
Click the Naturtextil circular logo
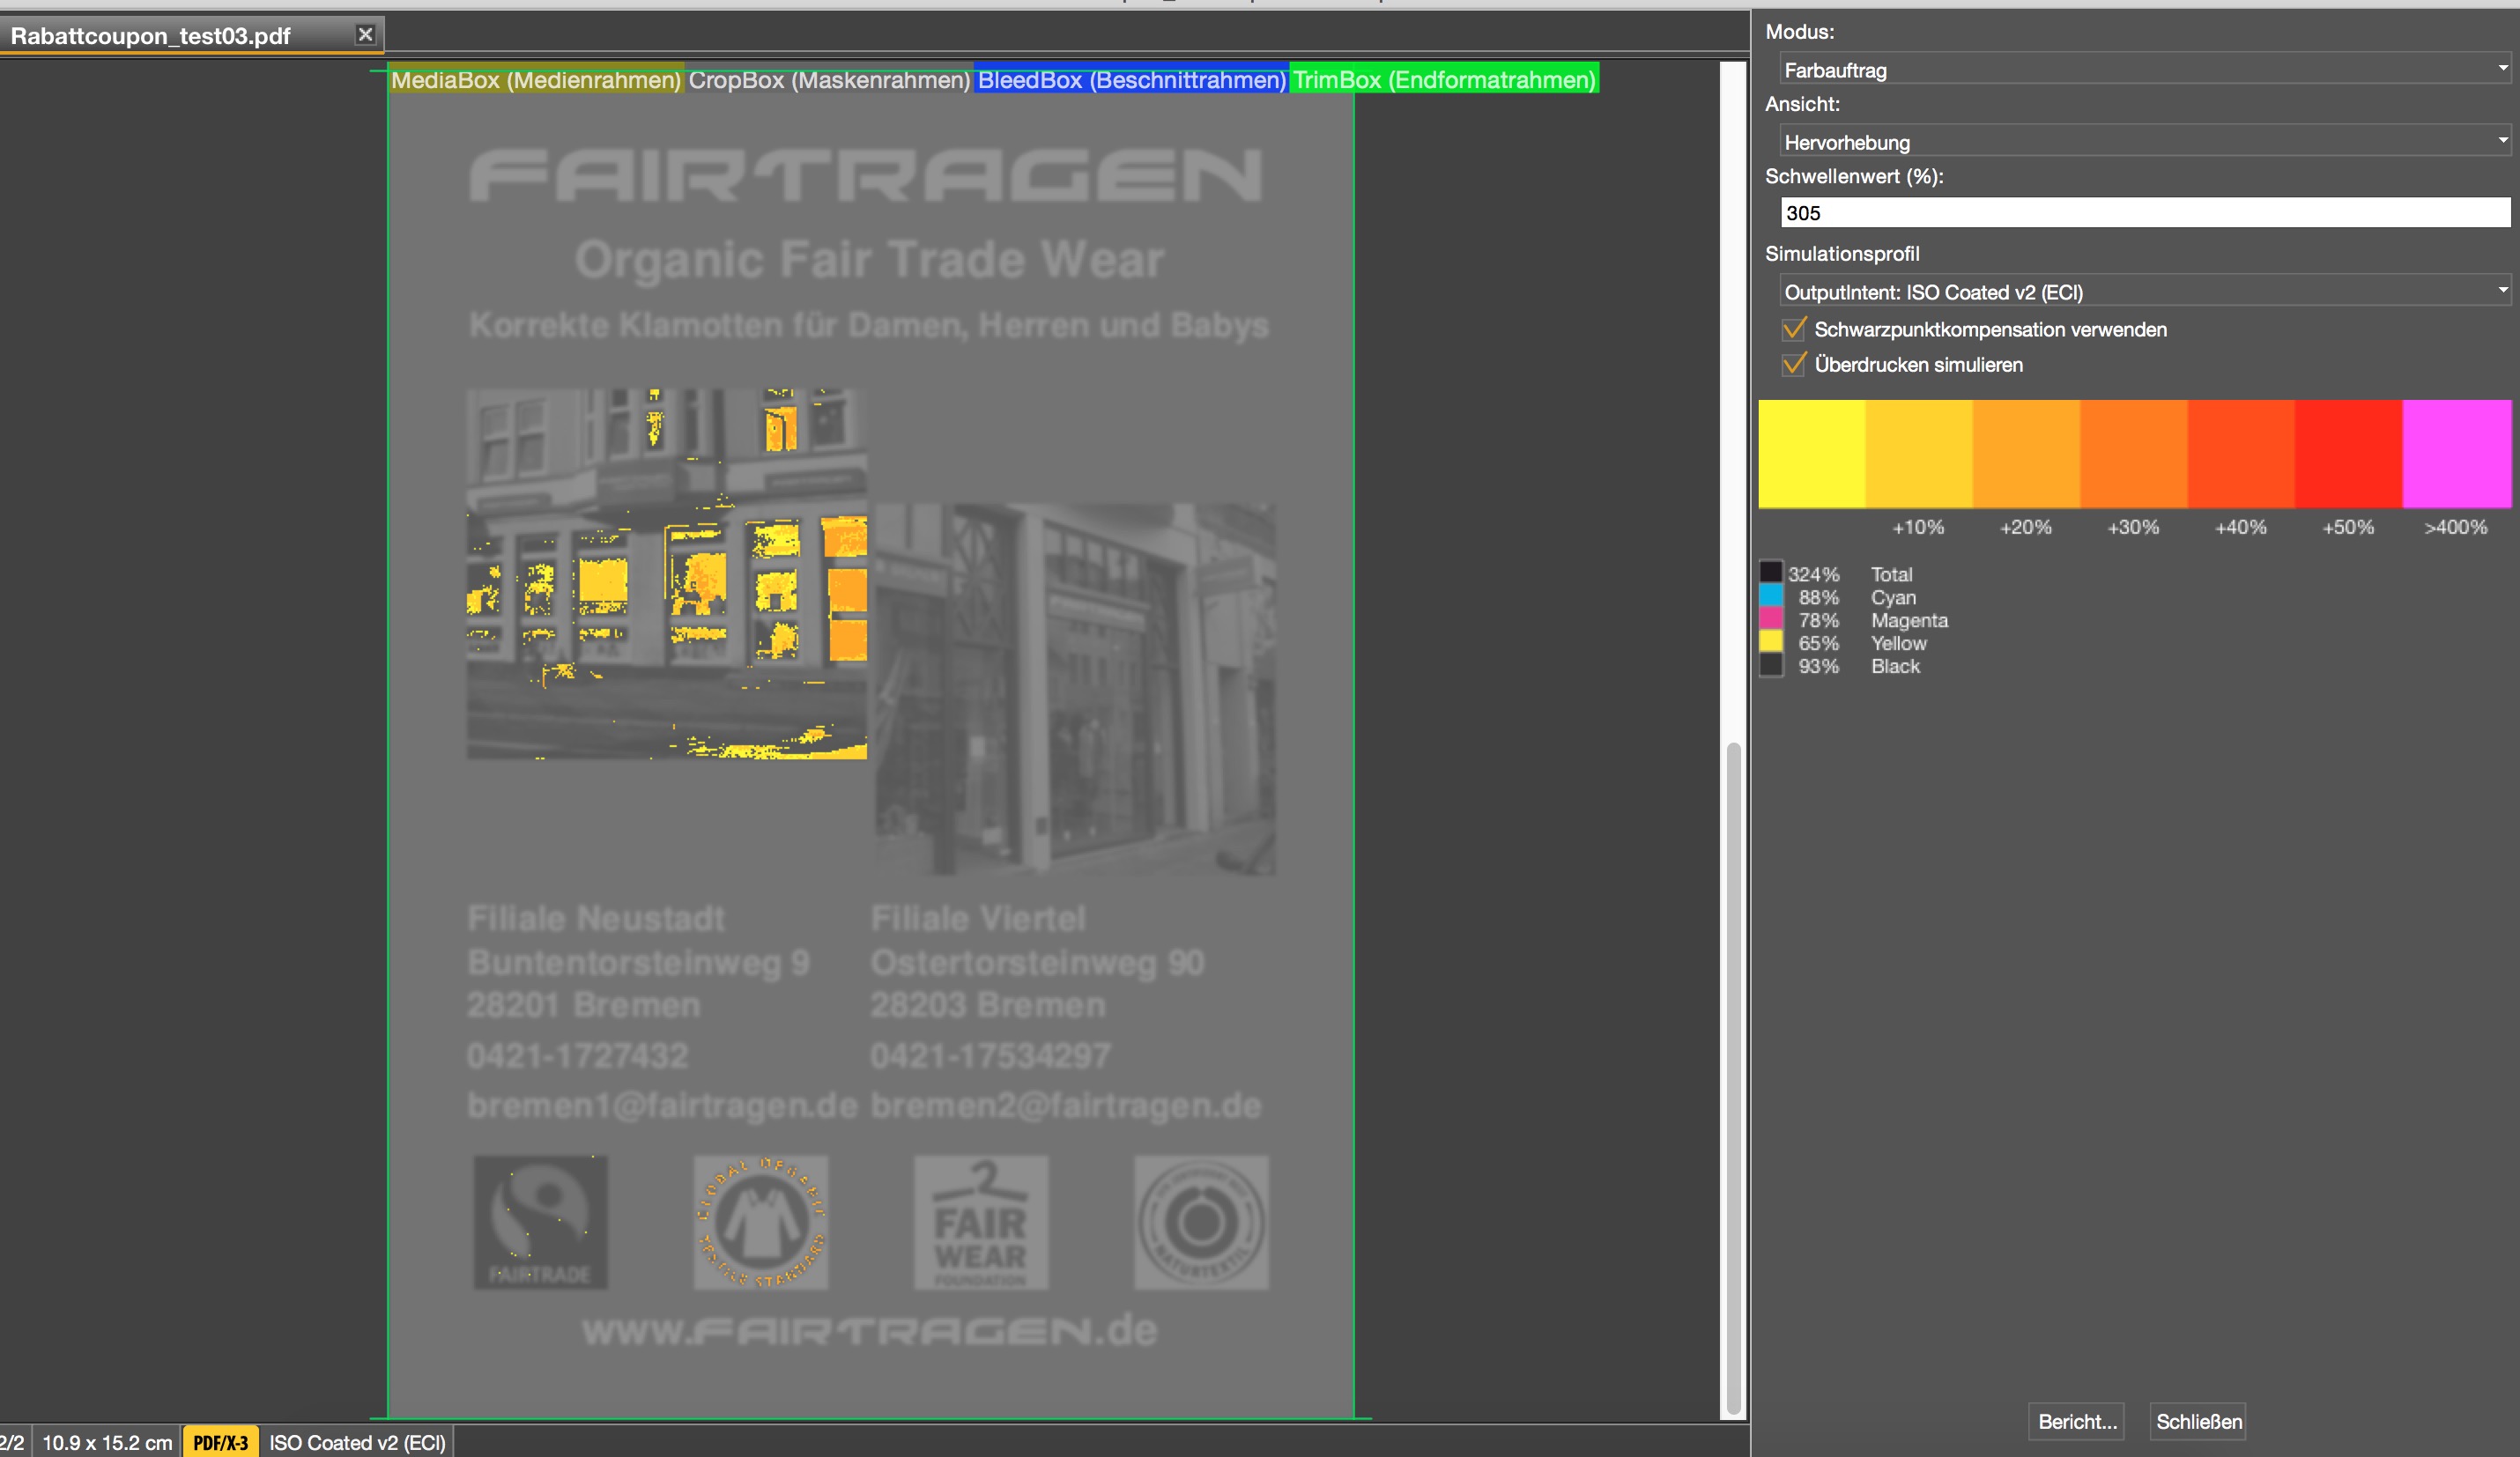click(1201, 1222)
